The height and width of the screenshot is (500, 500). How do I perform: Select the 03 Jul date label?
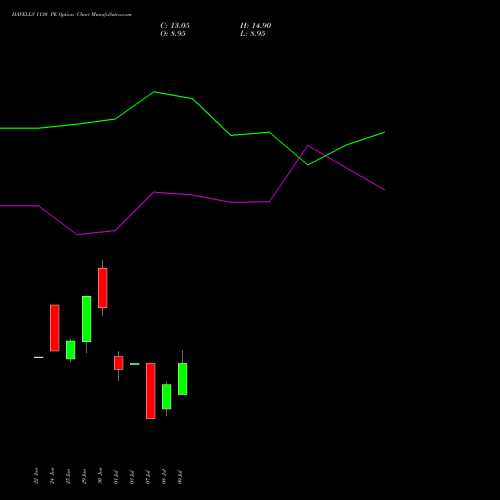[132, 477]
